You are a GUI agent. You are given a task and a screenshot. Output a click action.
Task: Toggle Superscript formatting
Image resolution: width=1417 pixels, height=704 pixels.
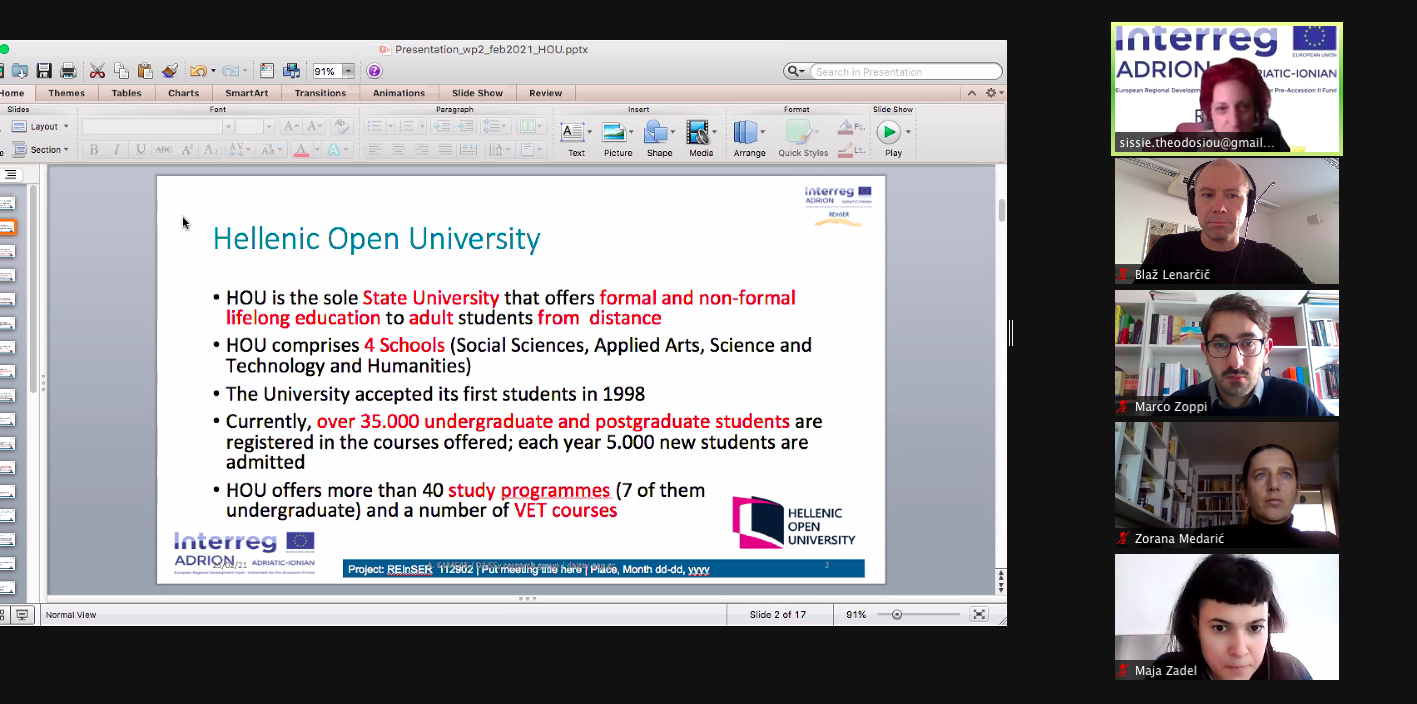click(187, 150)
